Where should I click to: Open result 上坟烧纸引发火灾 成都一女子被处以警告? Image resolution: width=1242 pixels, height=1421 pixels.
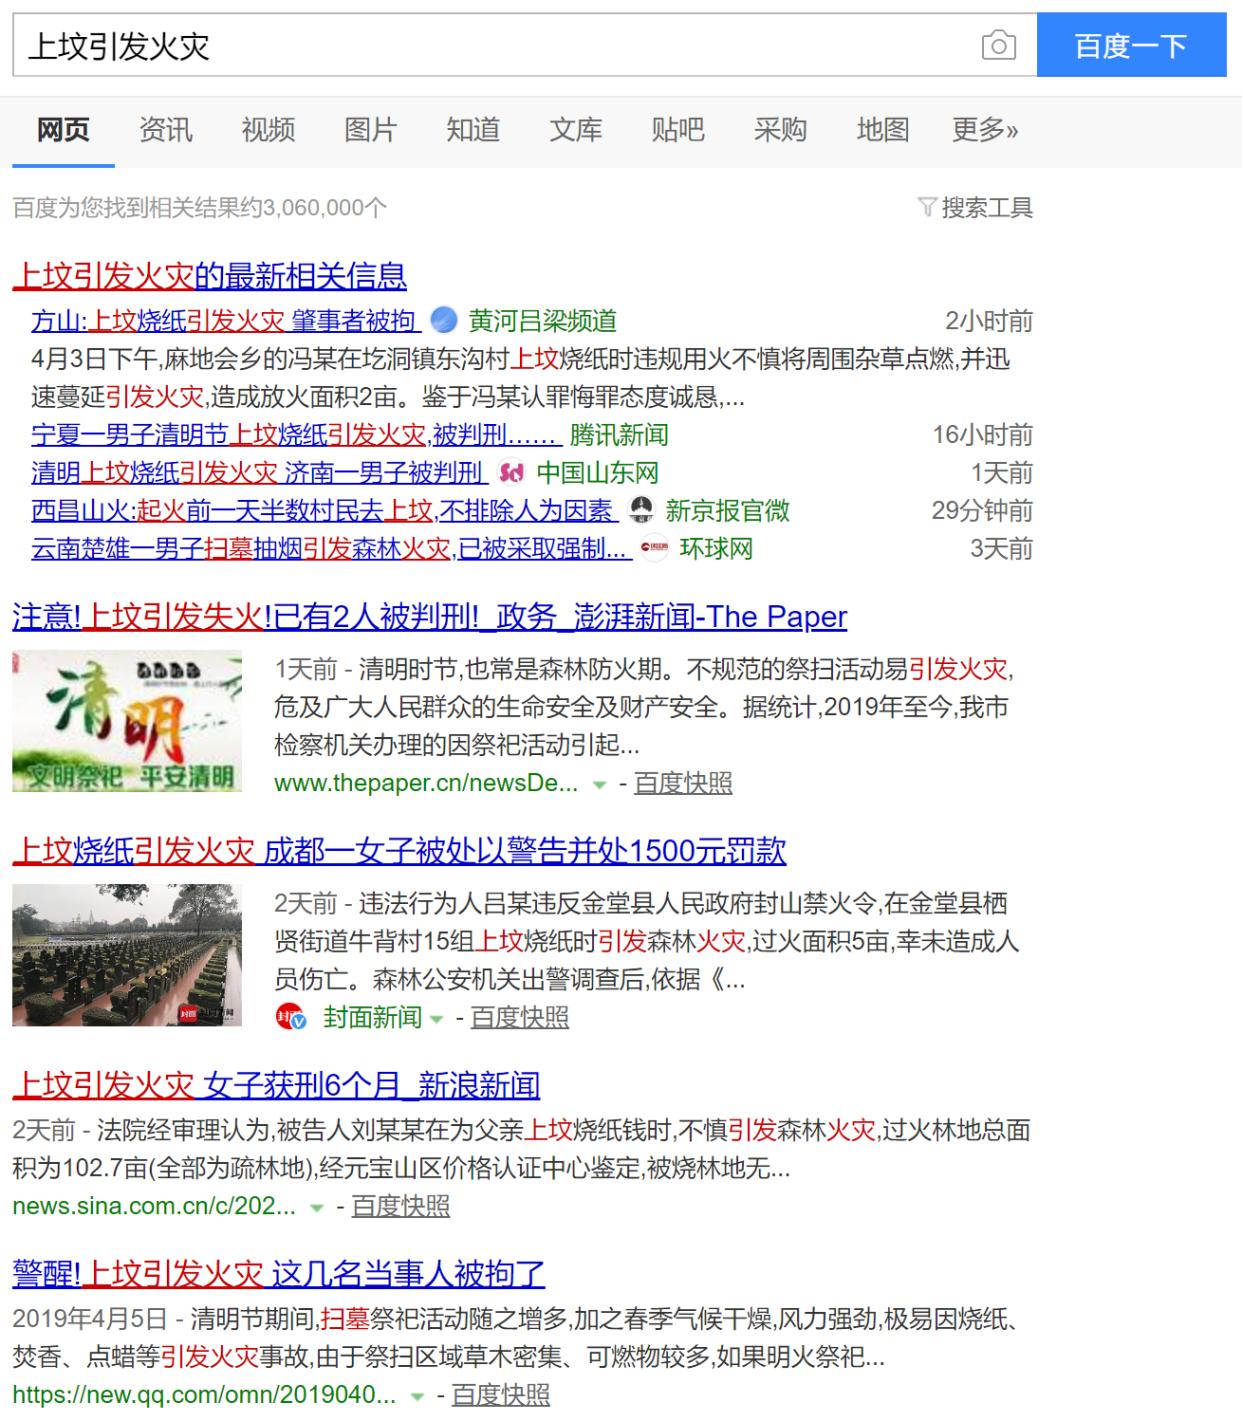tap(400, 851)
